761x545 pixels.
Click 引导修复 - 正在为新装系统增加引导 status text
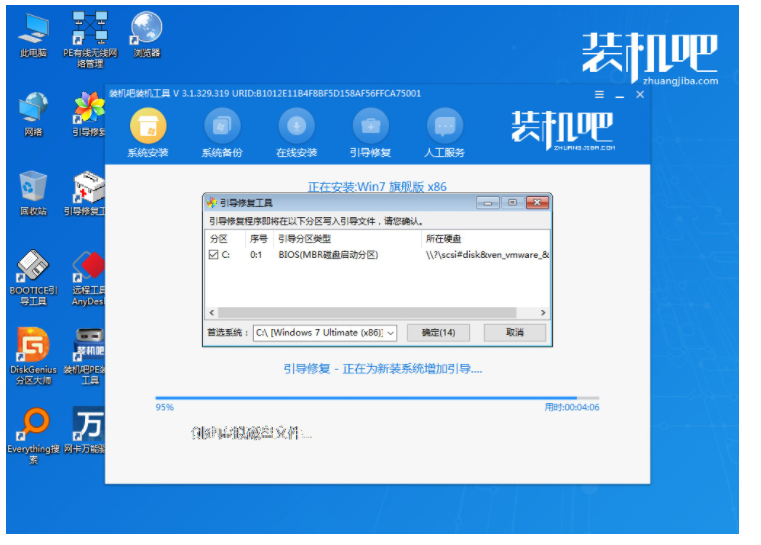click(383, 369)
